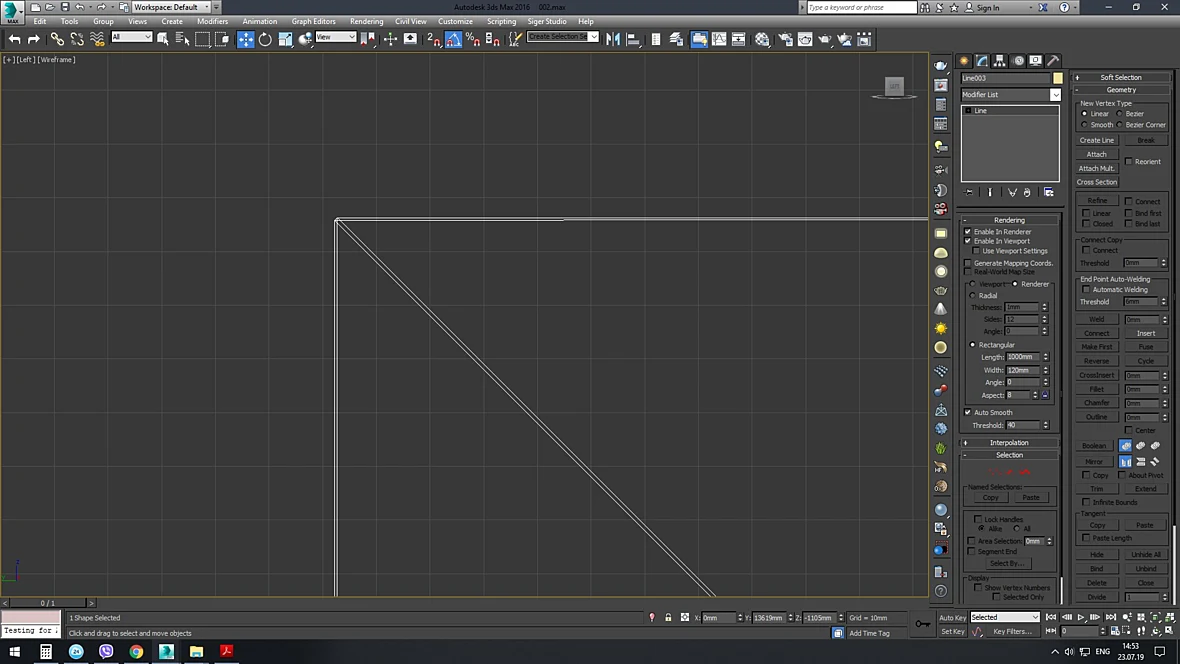Click the Play Animation button
This screenshot has width=1180, height=664.
(x=1081, y=617)
